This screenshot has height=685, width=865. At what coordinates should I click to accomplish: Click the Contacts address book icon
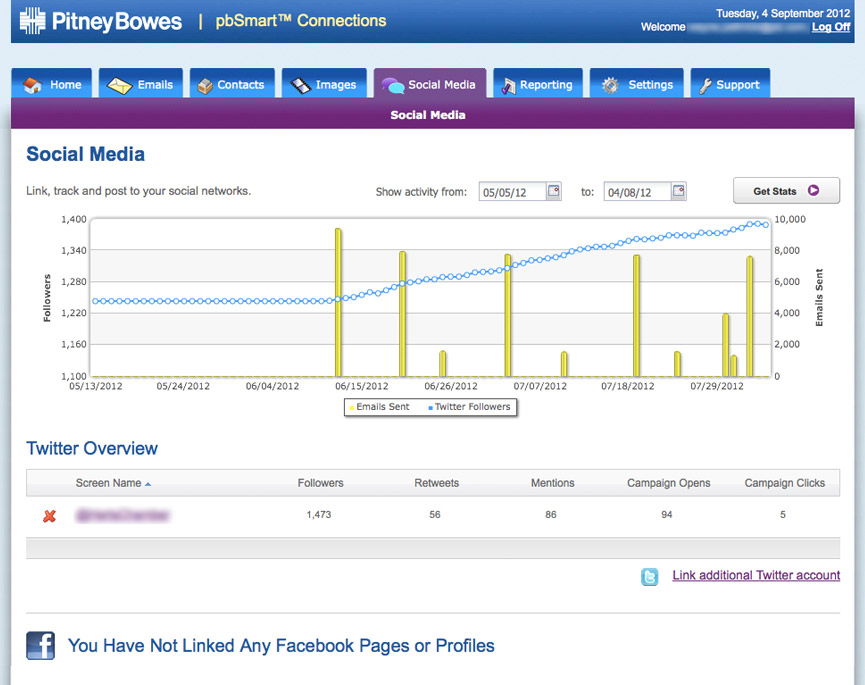point(205,86)
